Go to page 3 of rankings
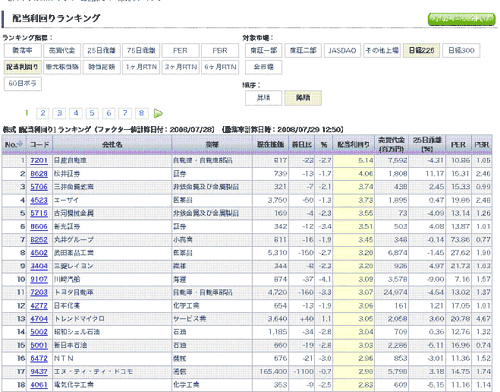This screenshot has height=392, width=500. (x=59, y=113)
